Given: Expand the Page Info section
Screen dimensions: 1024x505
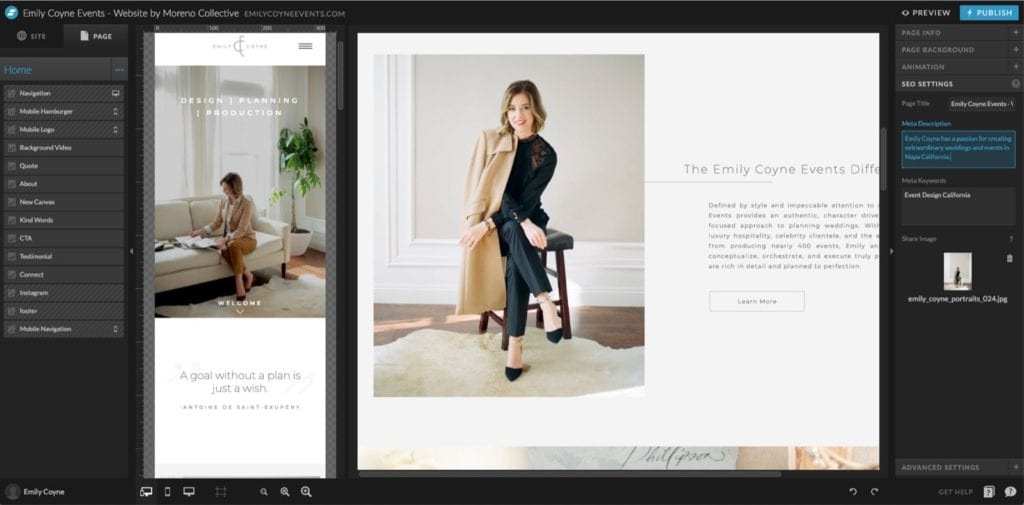Looking at the screenshot, I should pos(1015,33).
